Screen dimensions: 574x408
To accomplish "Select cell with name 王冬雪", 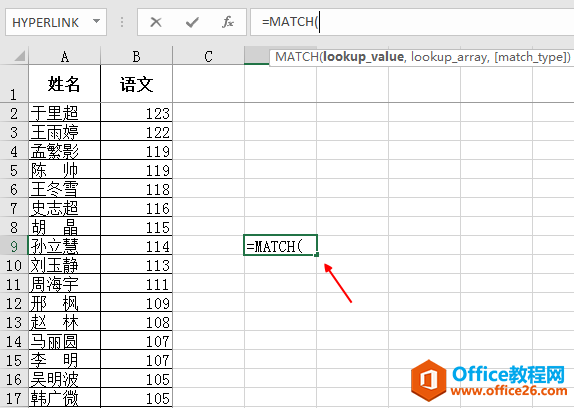I will point(64,188).
